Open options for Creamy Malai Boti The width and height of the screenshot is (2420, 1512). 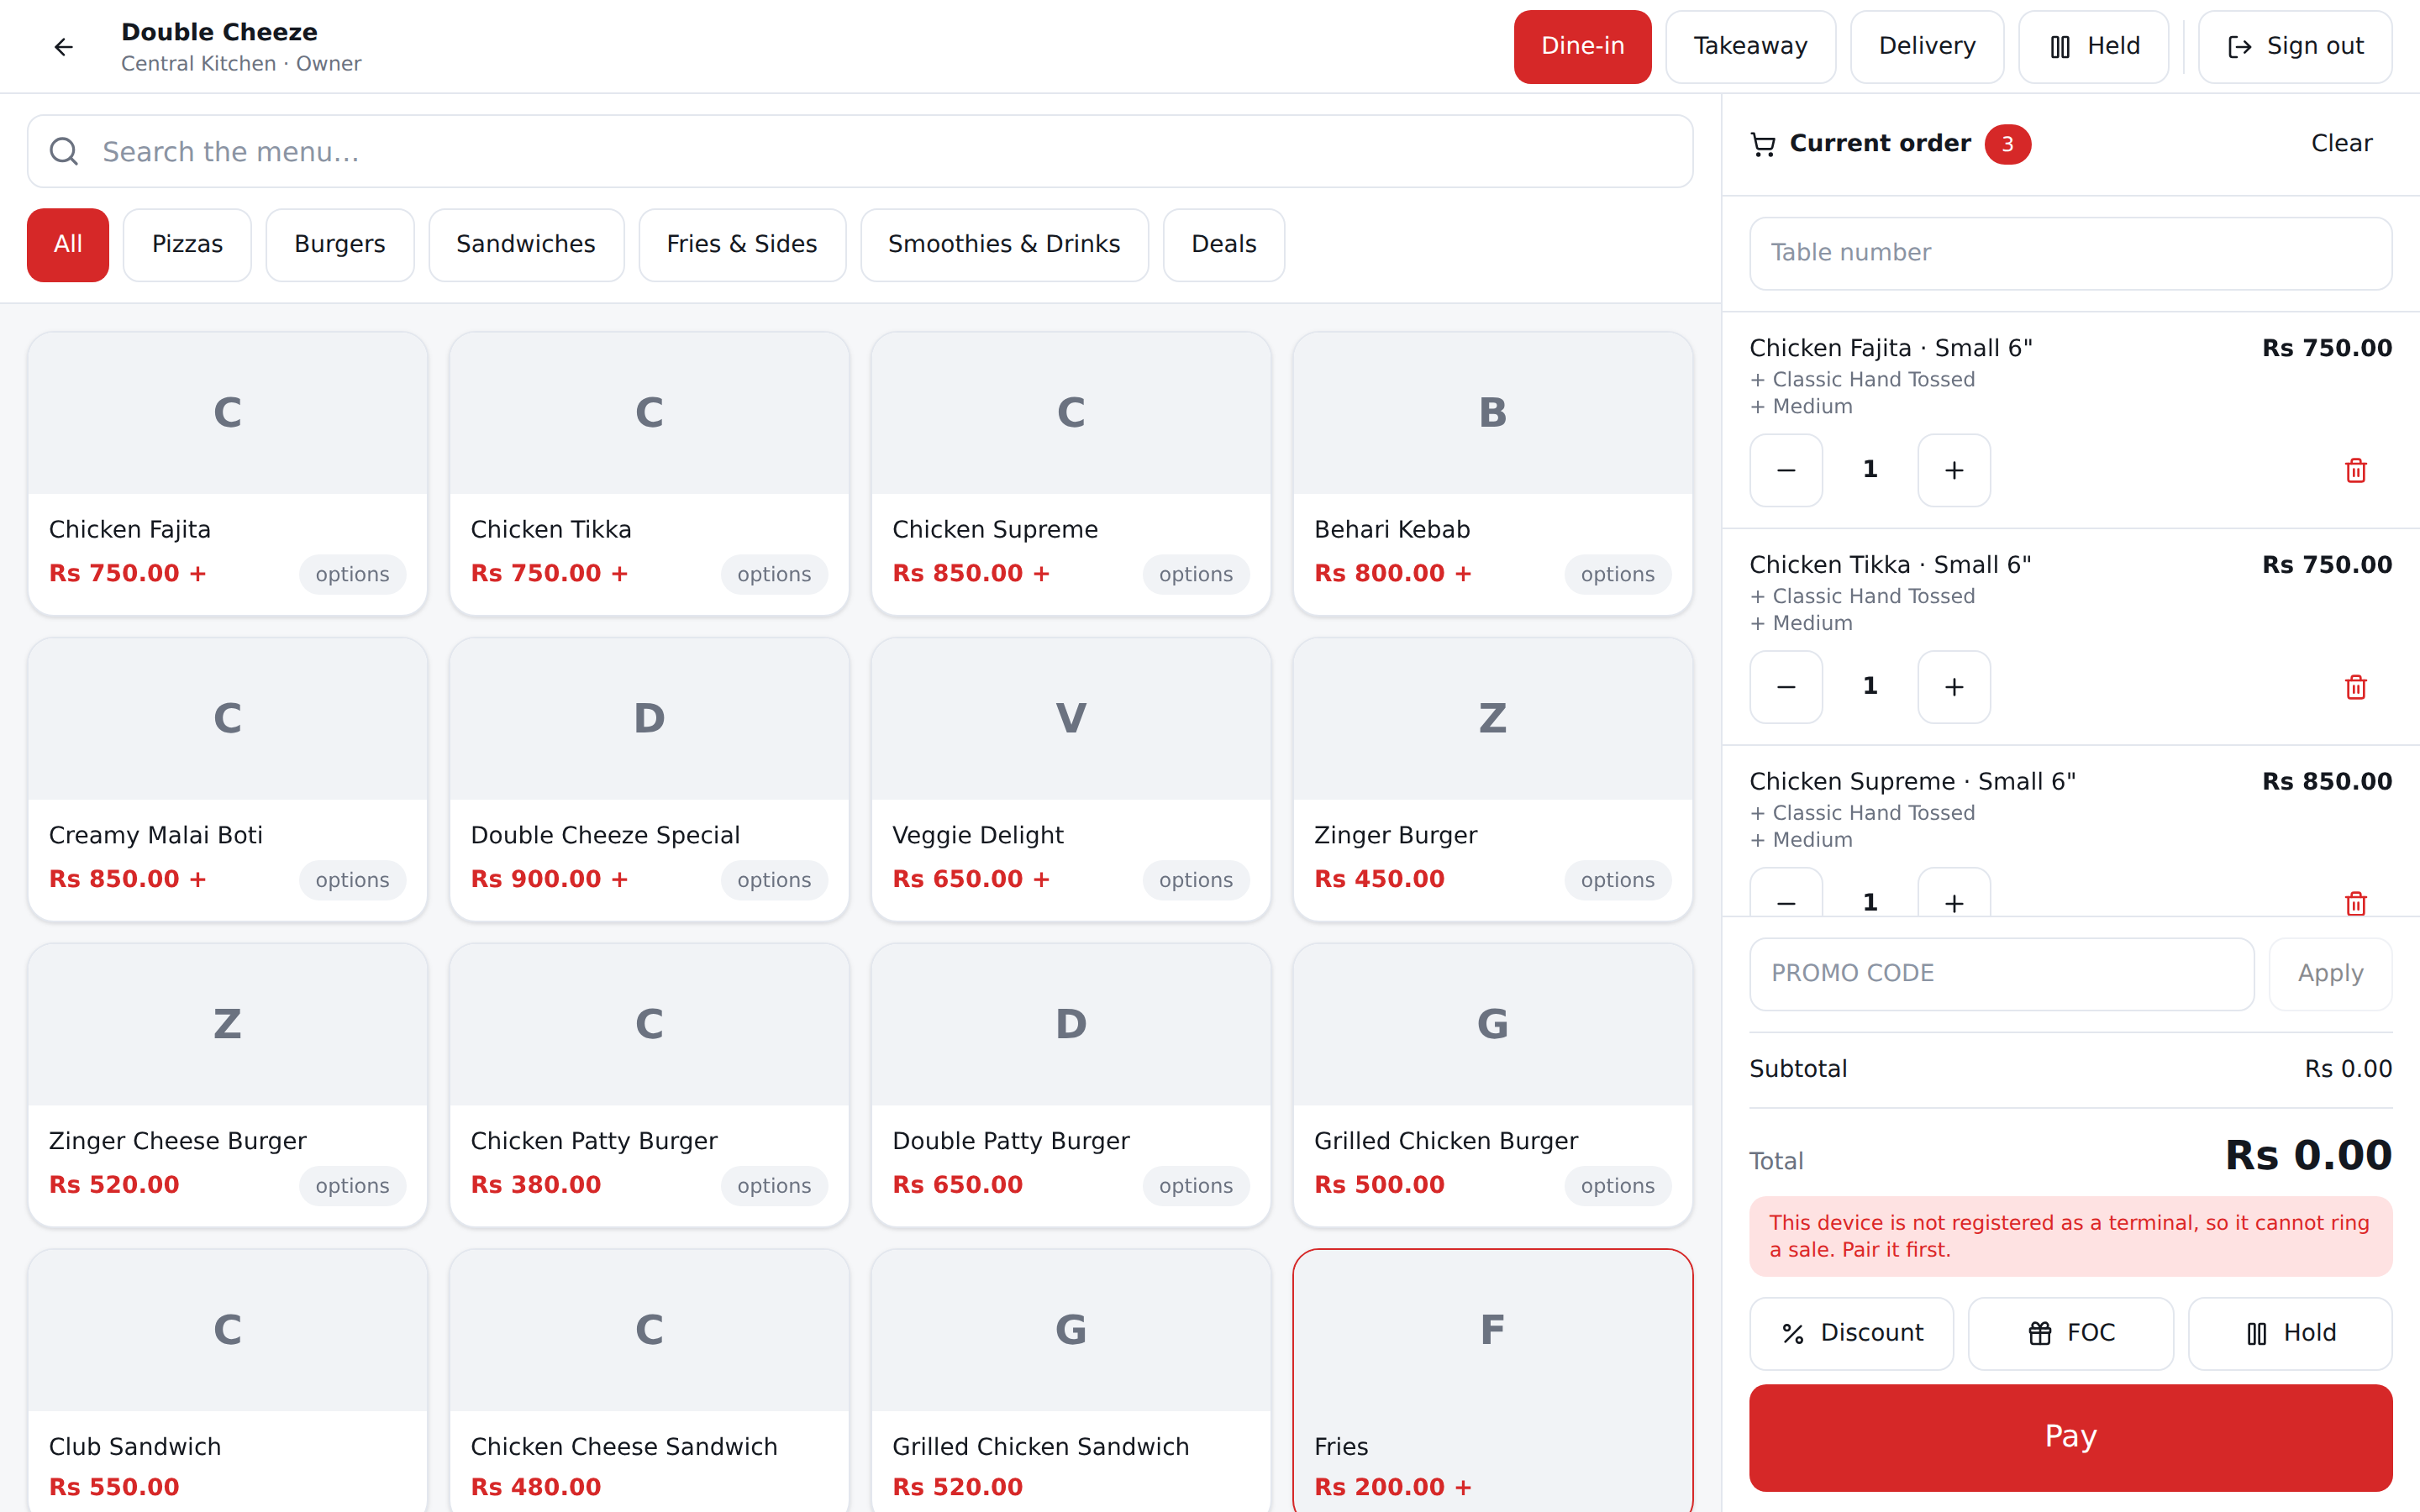point(352,880)
